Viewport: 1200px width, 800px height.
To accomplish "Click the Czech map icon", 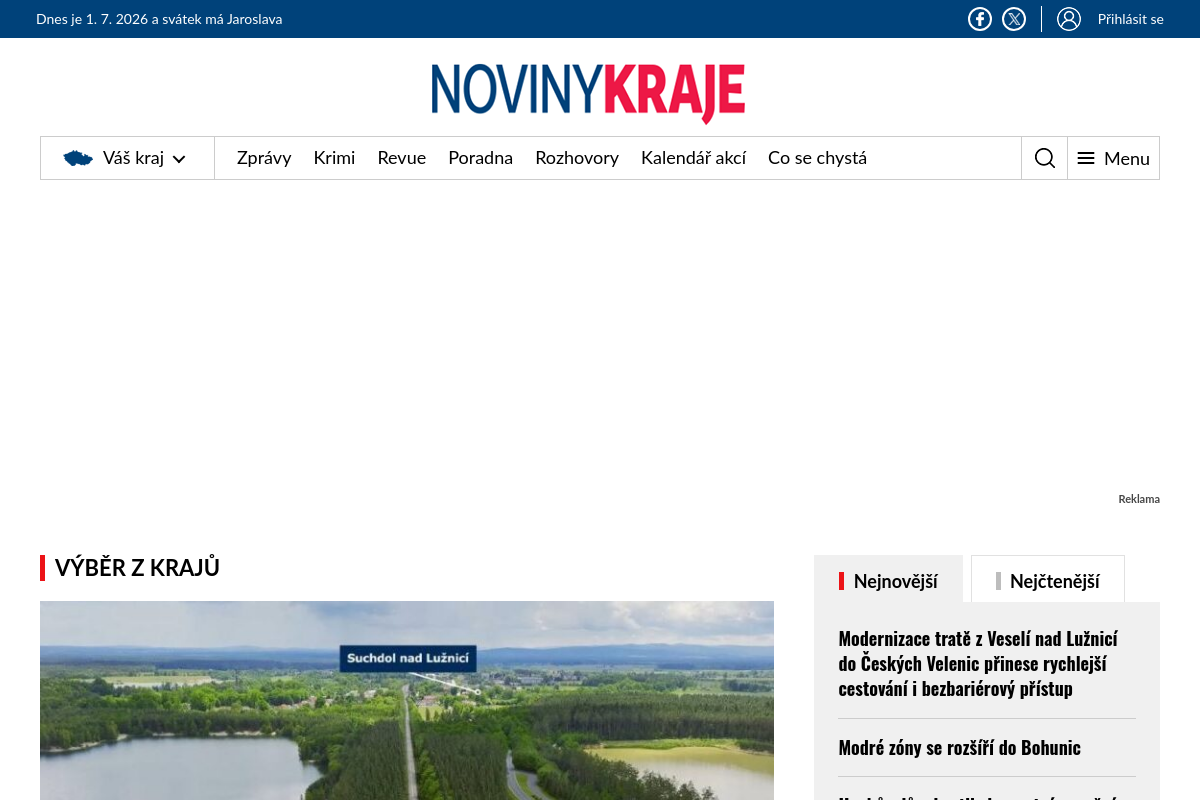I will tap(78, 158).
